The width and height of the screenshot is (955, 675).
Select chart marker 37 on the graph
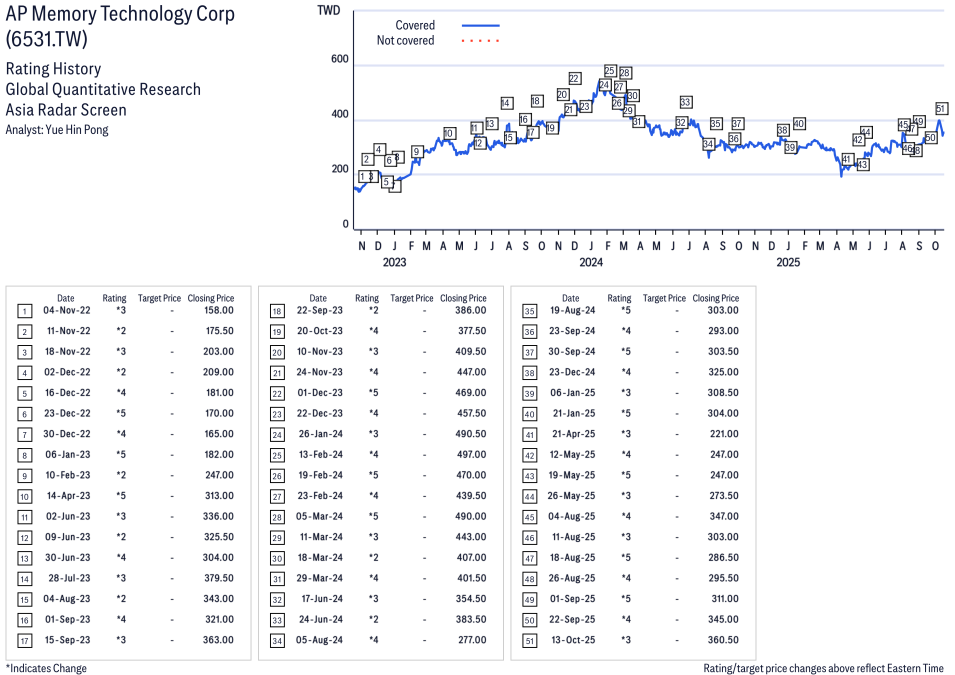[x=738, y=123]
